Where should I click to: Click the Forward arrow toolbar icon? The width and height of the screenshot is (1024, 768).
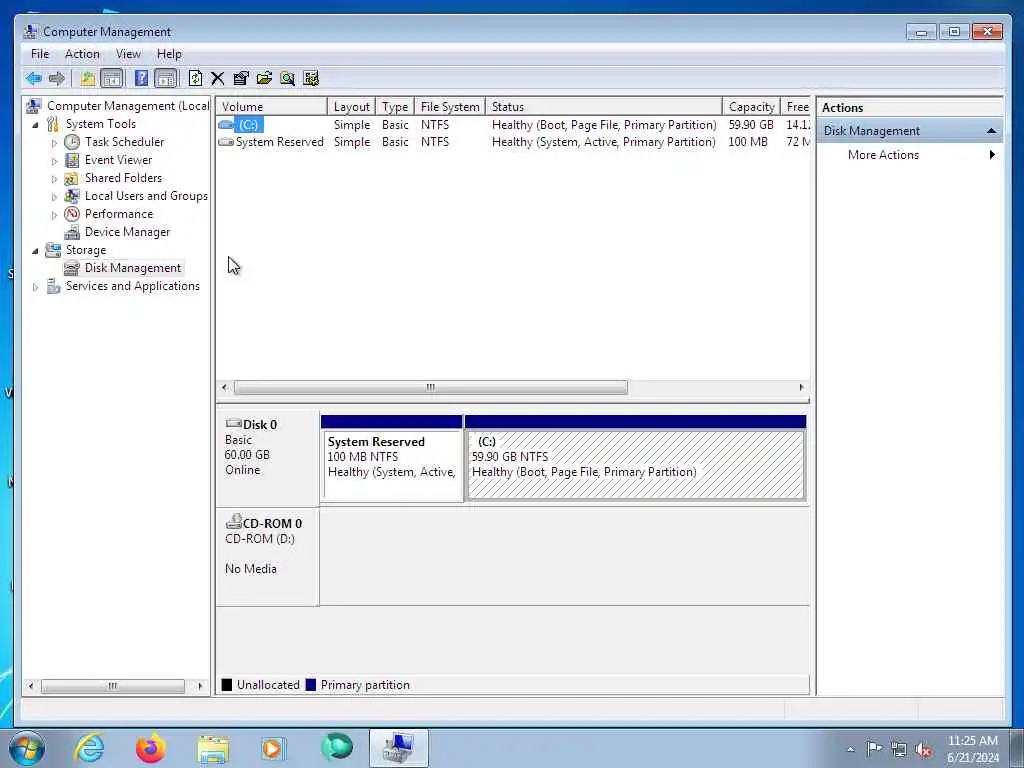57,79
